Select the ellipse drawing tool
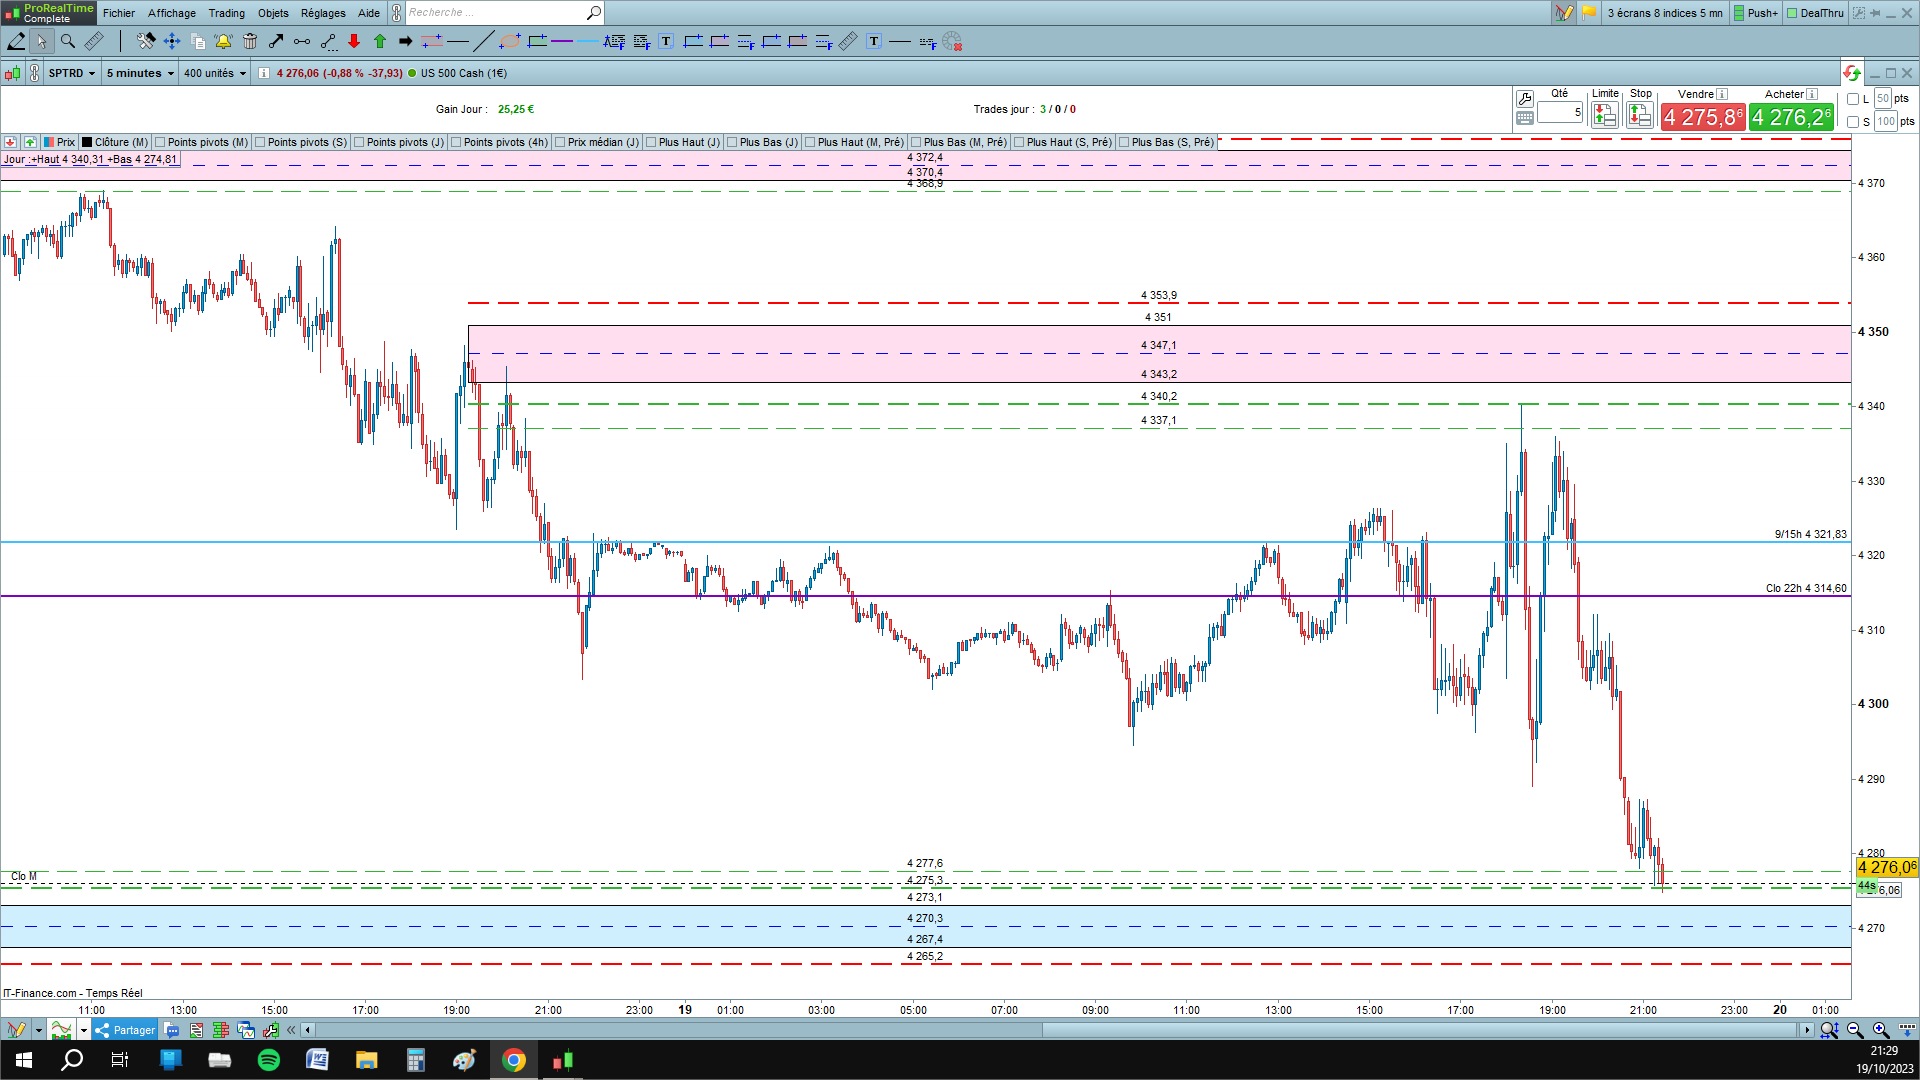This screenshot has width=1920, height=1080. [x=509, y=41]
